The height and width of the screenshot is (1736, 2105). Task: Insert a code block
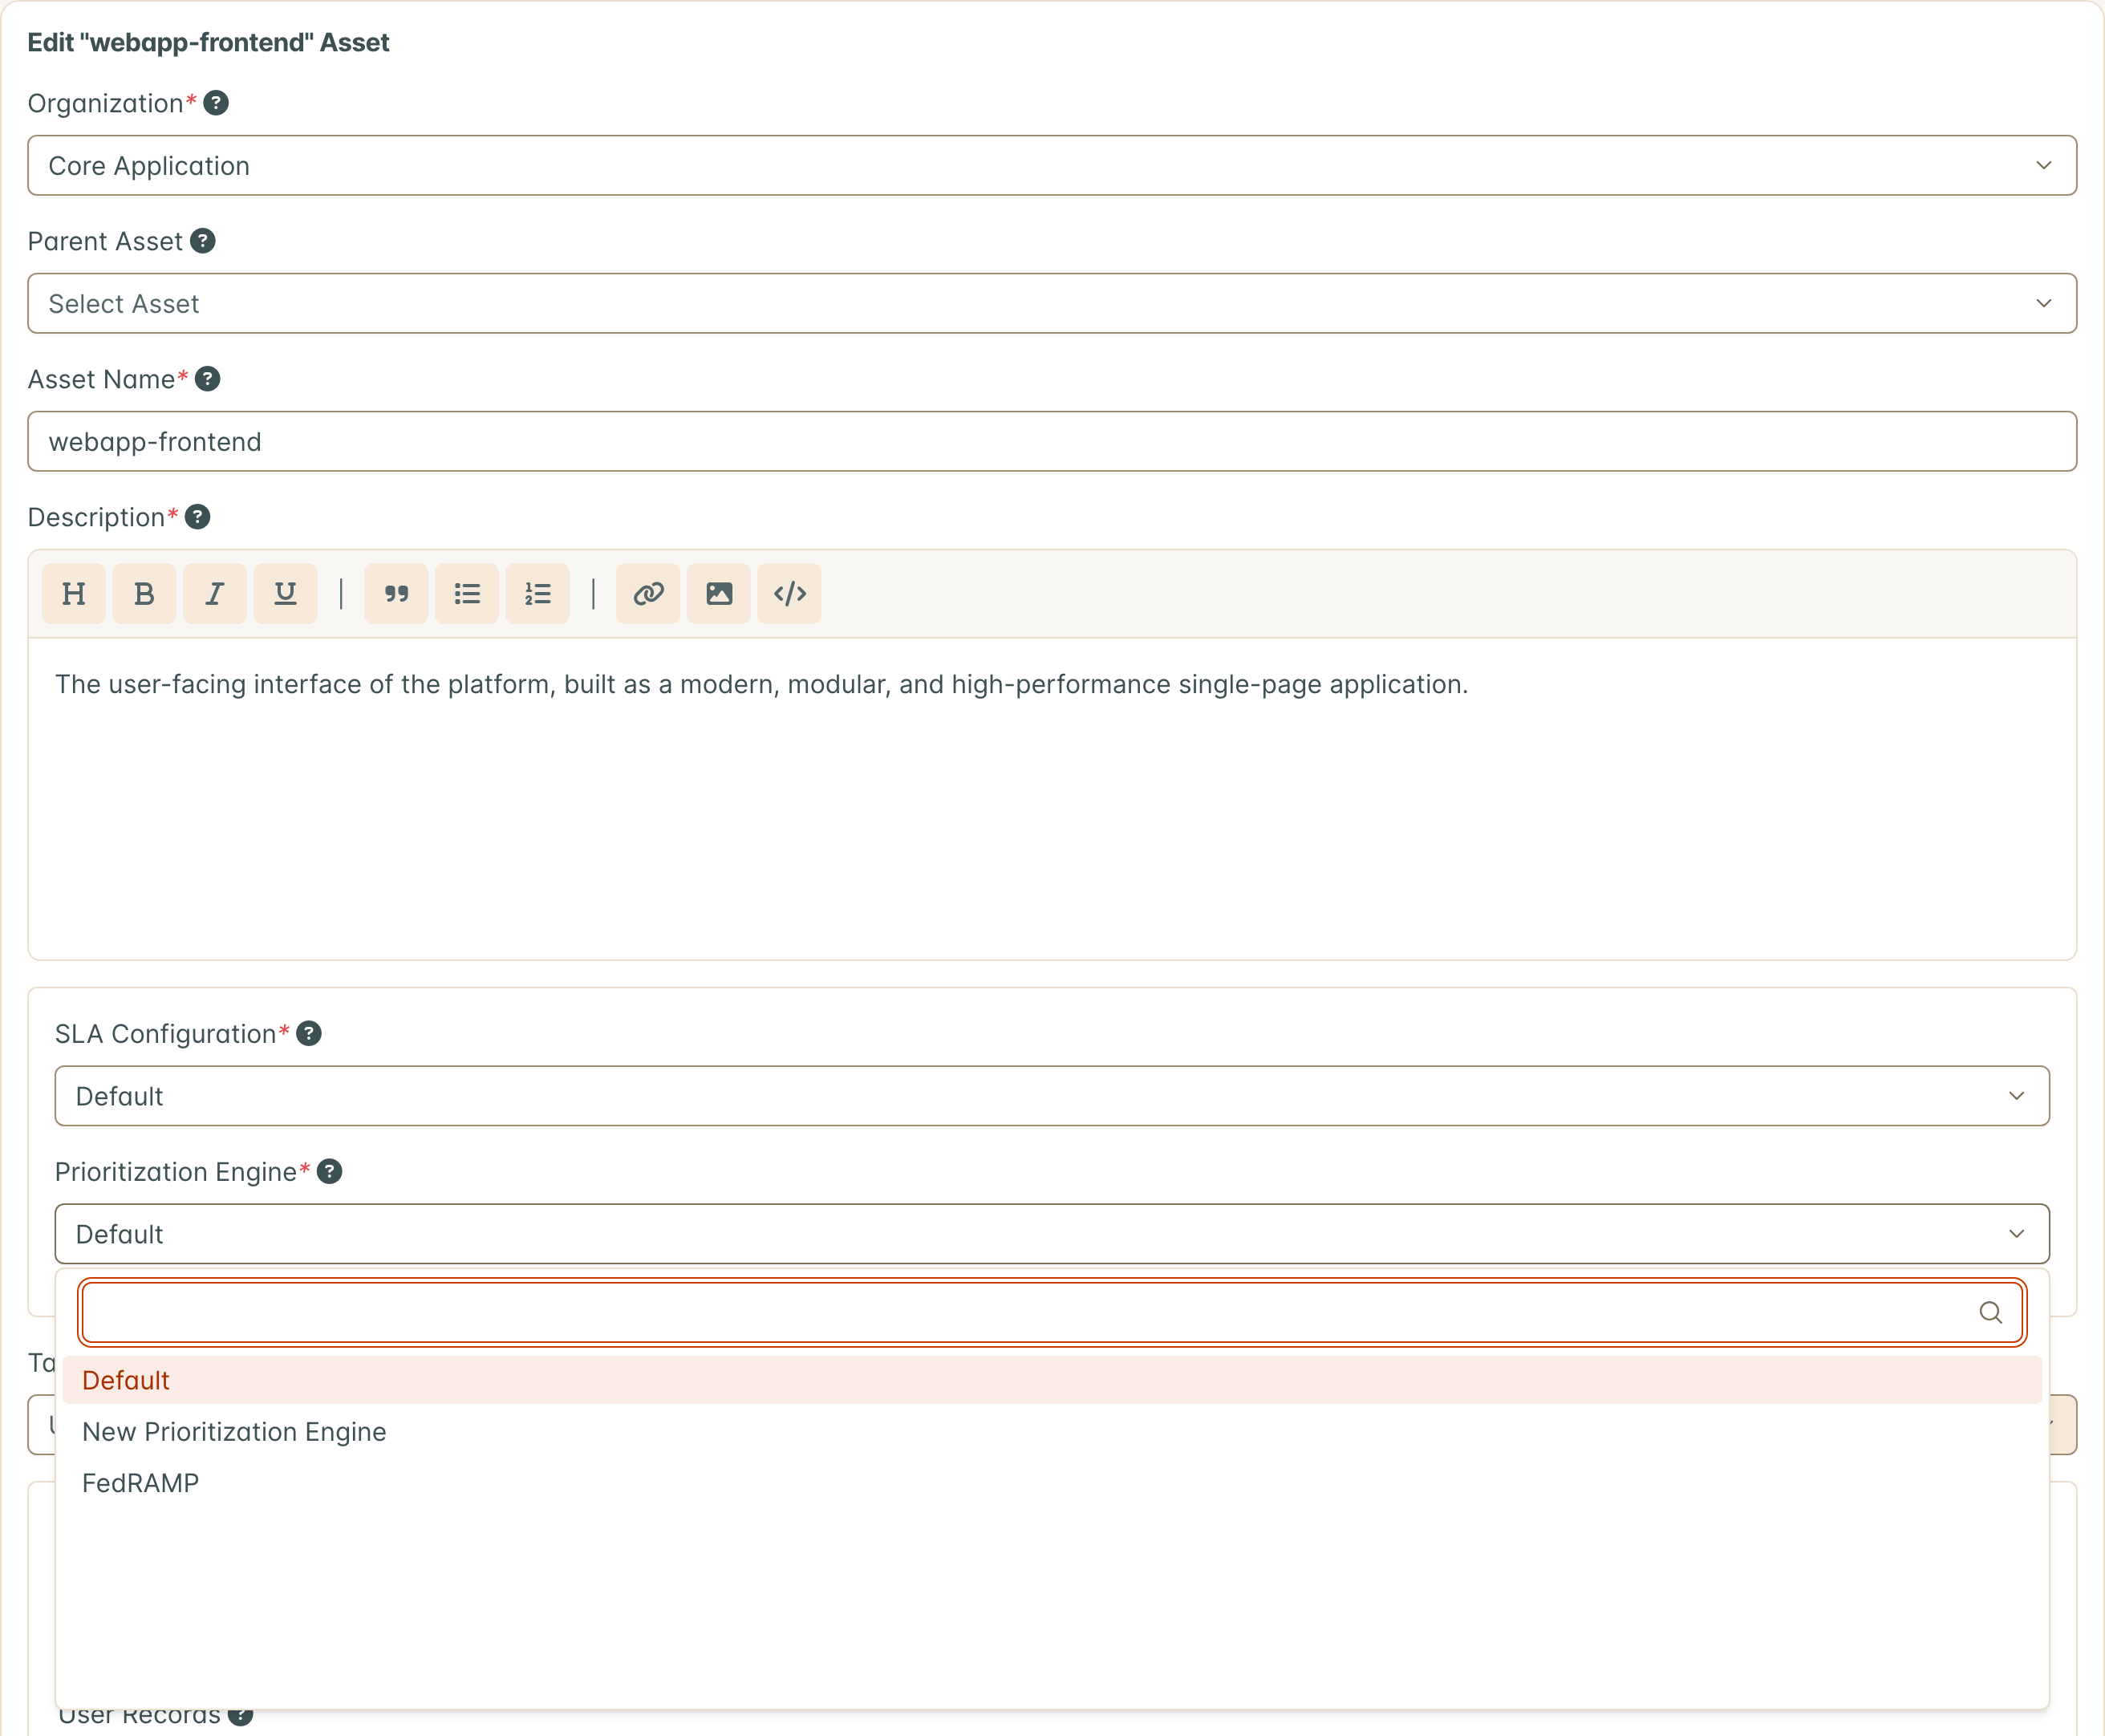pyautogui.click(x=789, y=594)
